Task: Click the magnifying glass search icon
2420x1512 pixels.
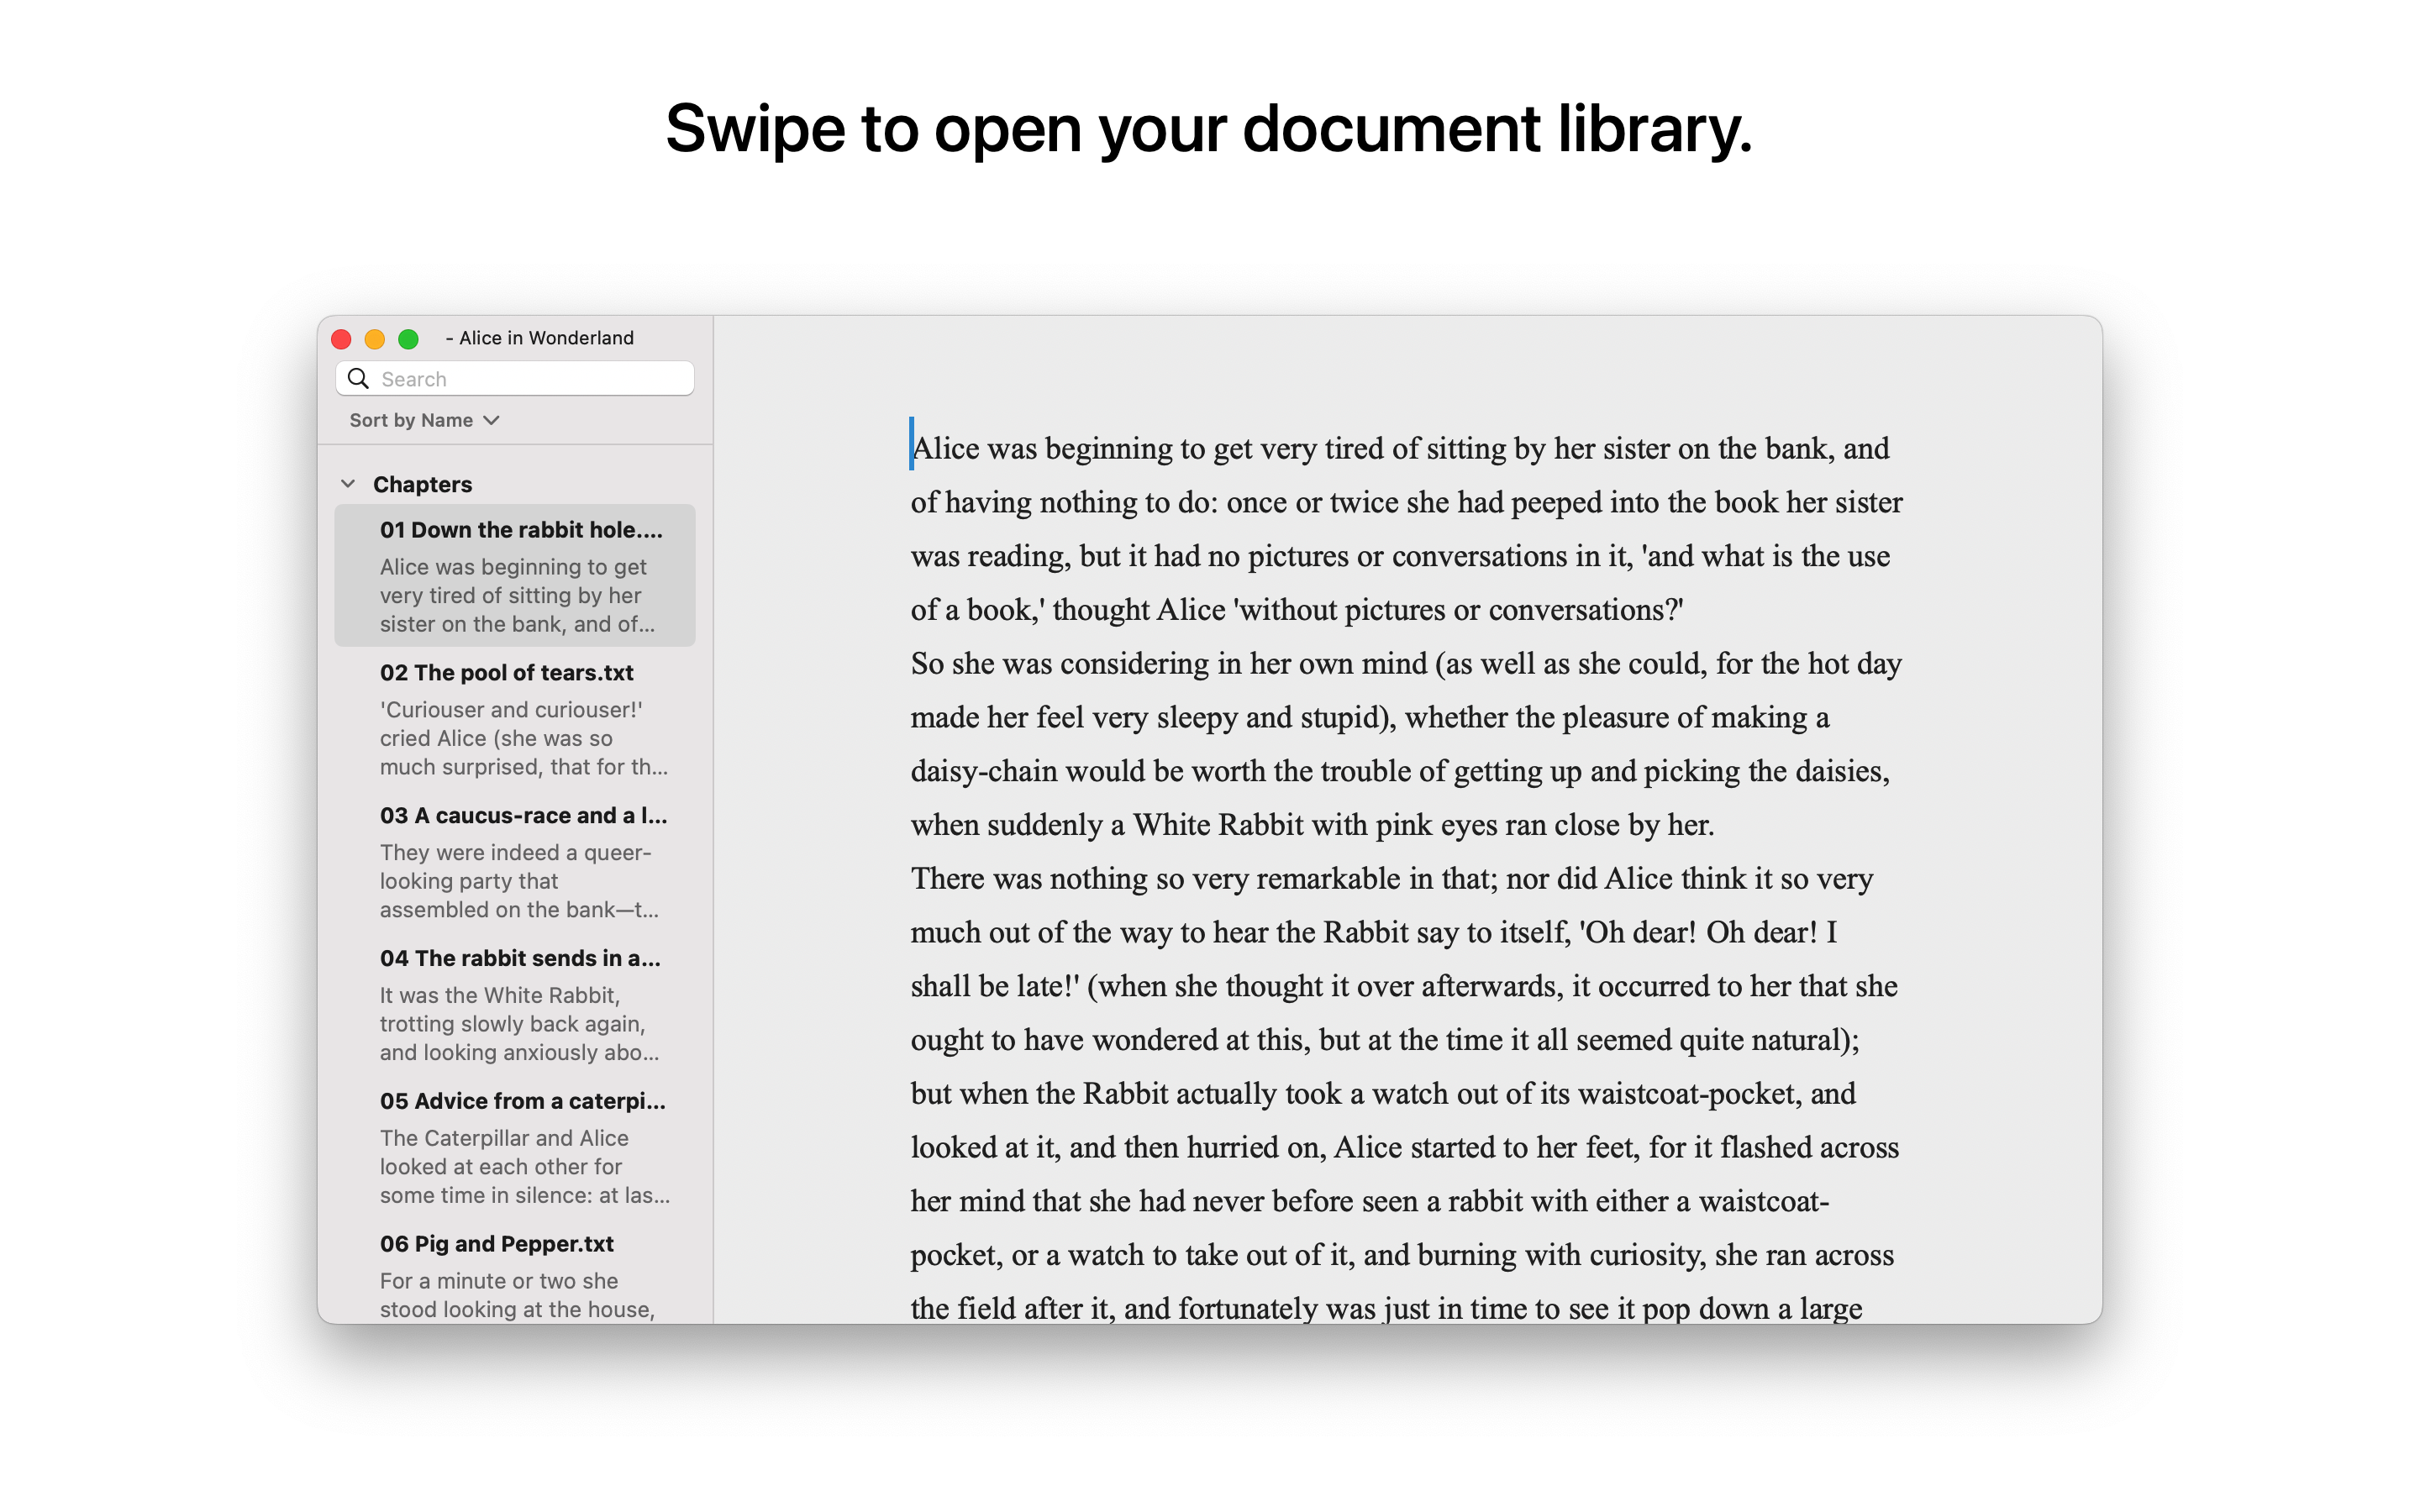Action: tap(358, 378)
